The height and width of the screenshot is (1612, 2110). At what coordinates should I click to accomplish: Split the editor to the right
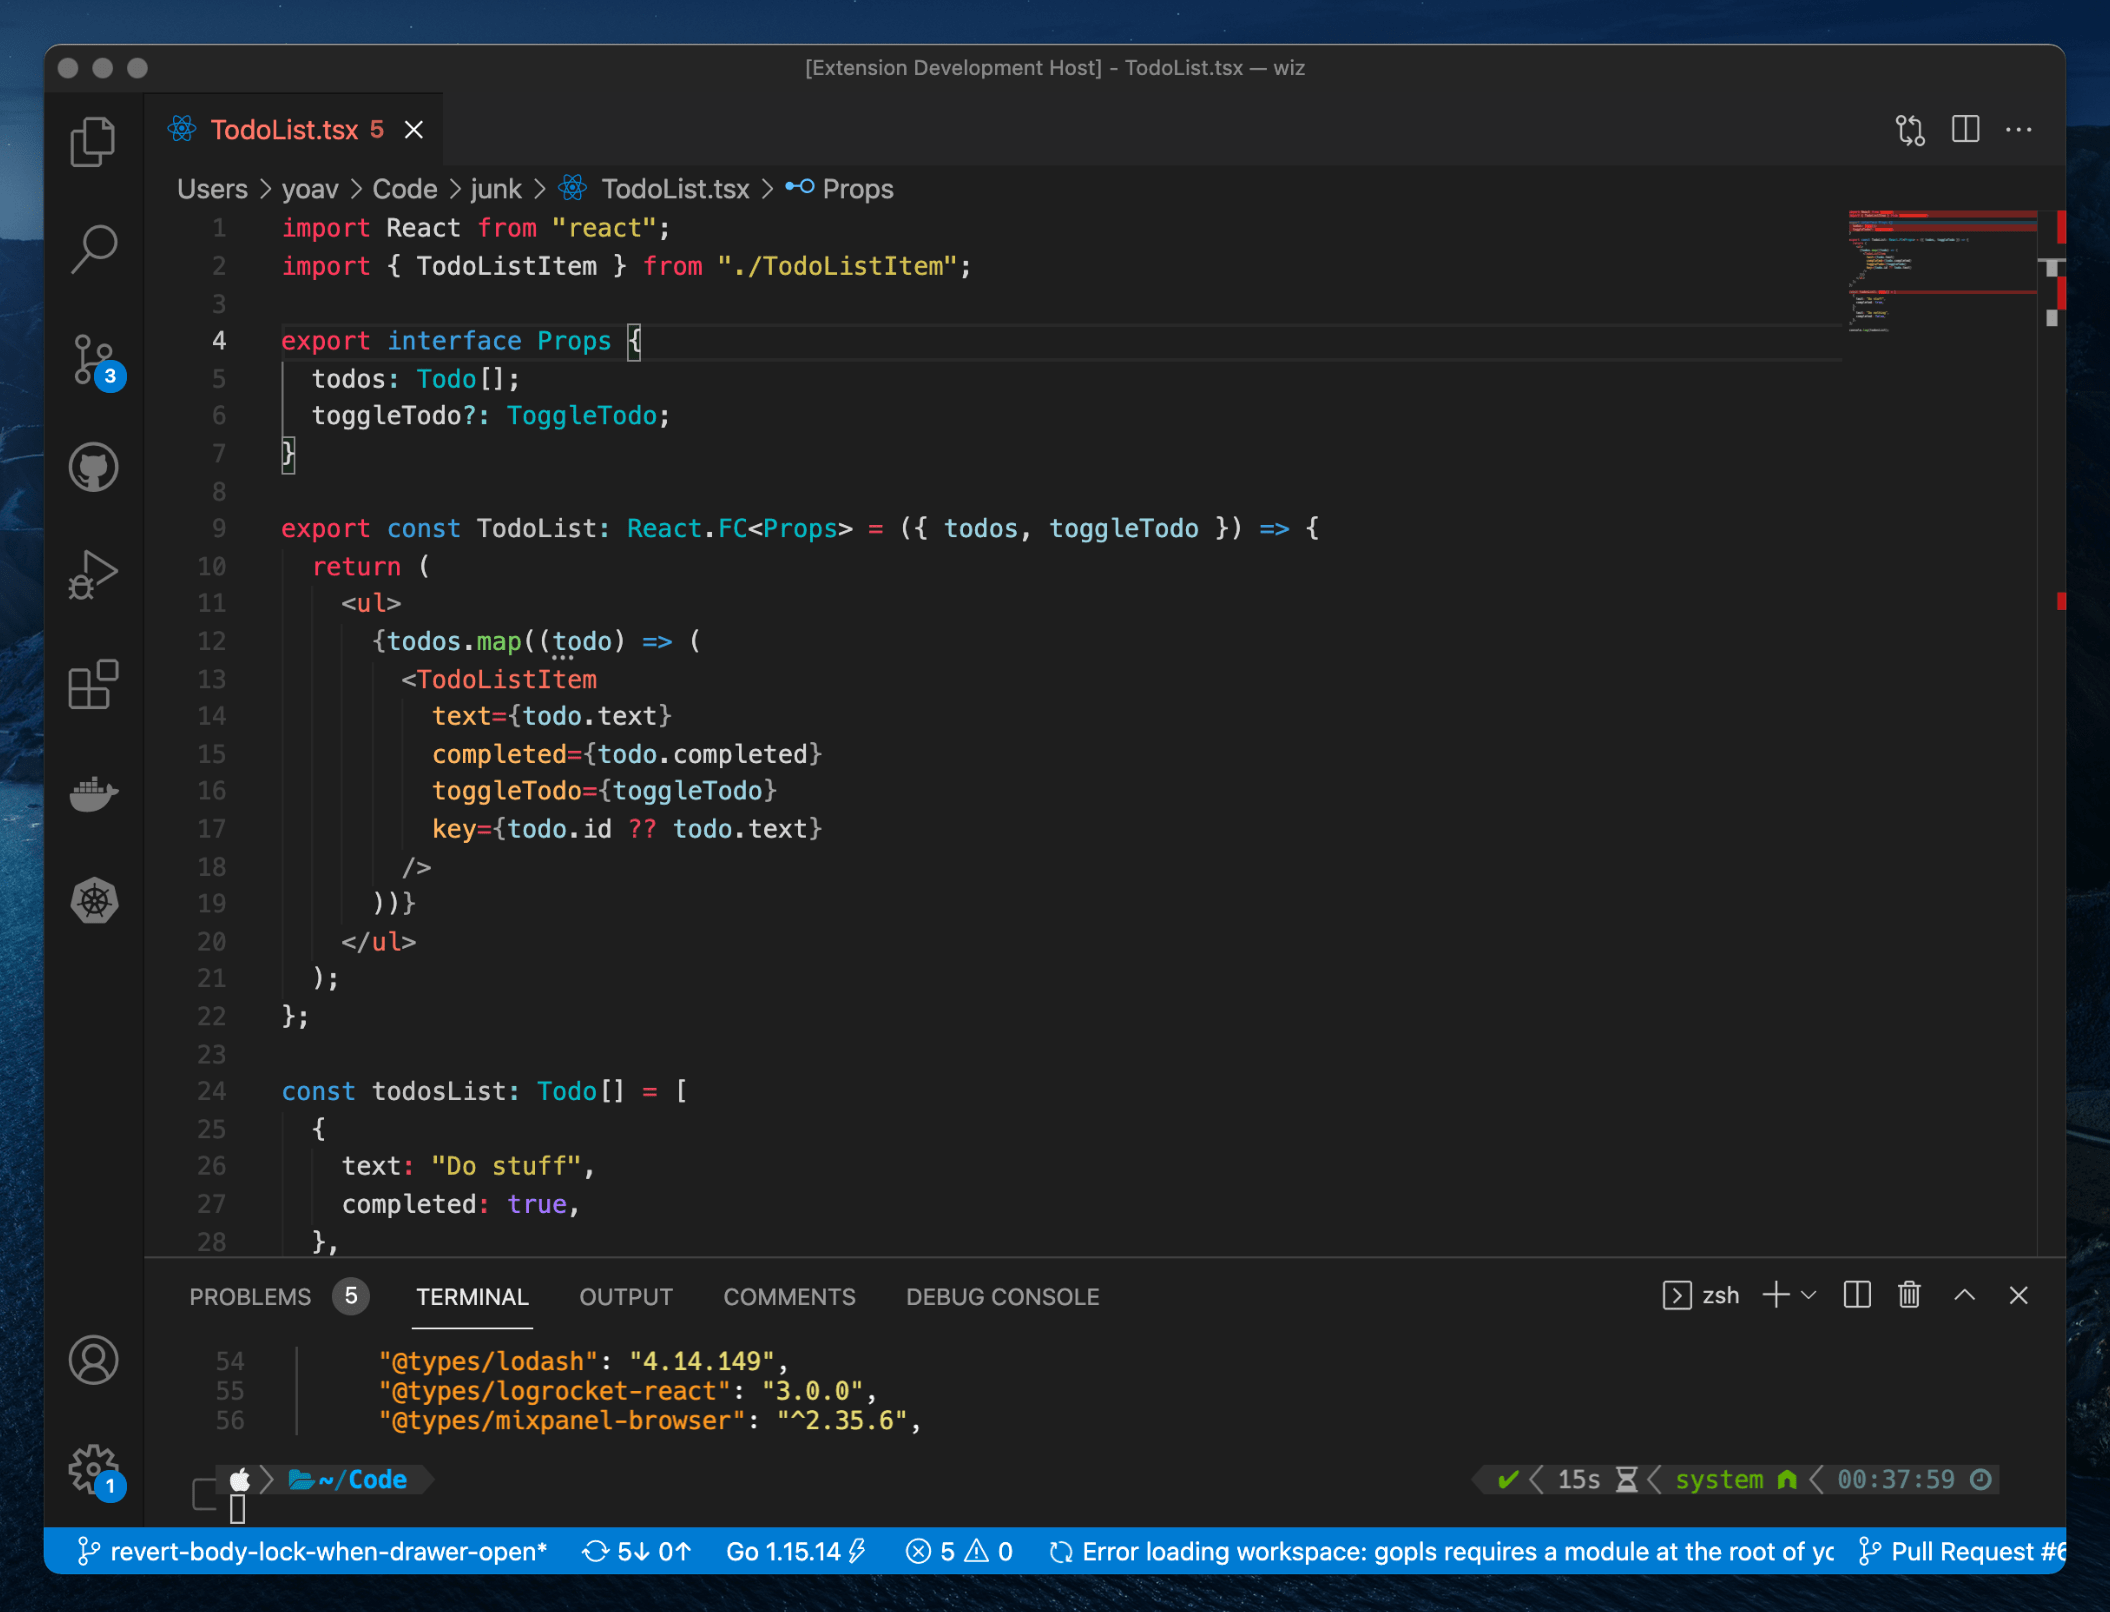(1965, 130)
